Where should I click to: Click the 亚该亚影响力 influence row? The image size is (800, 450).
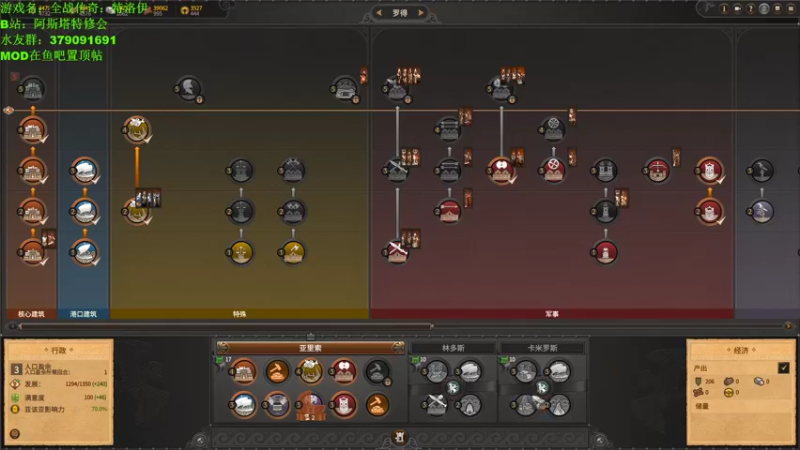point(59,409)
